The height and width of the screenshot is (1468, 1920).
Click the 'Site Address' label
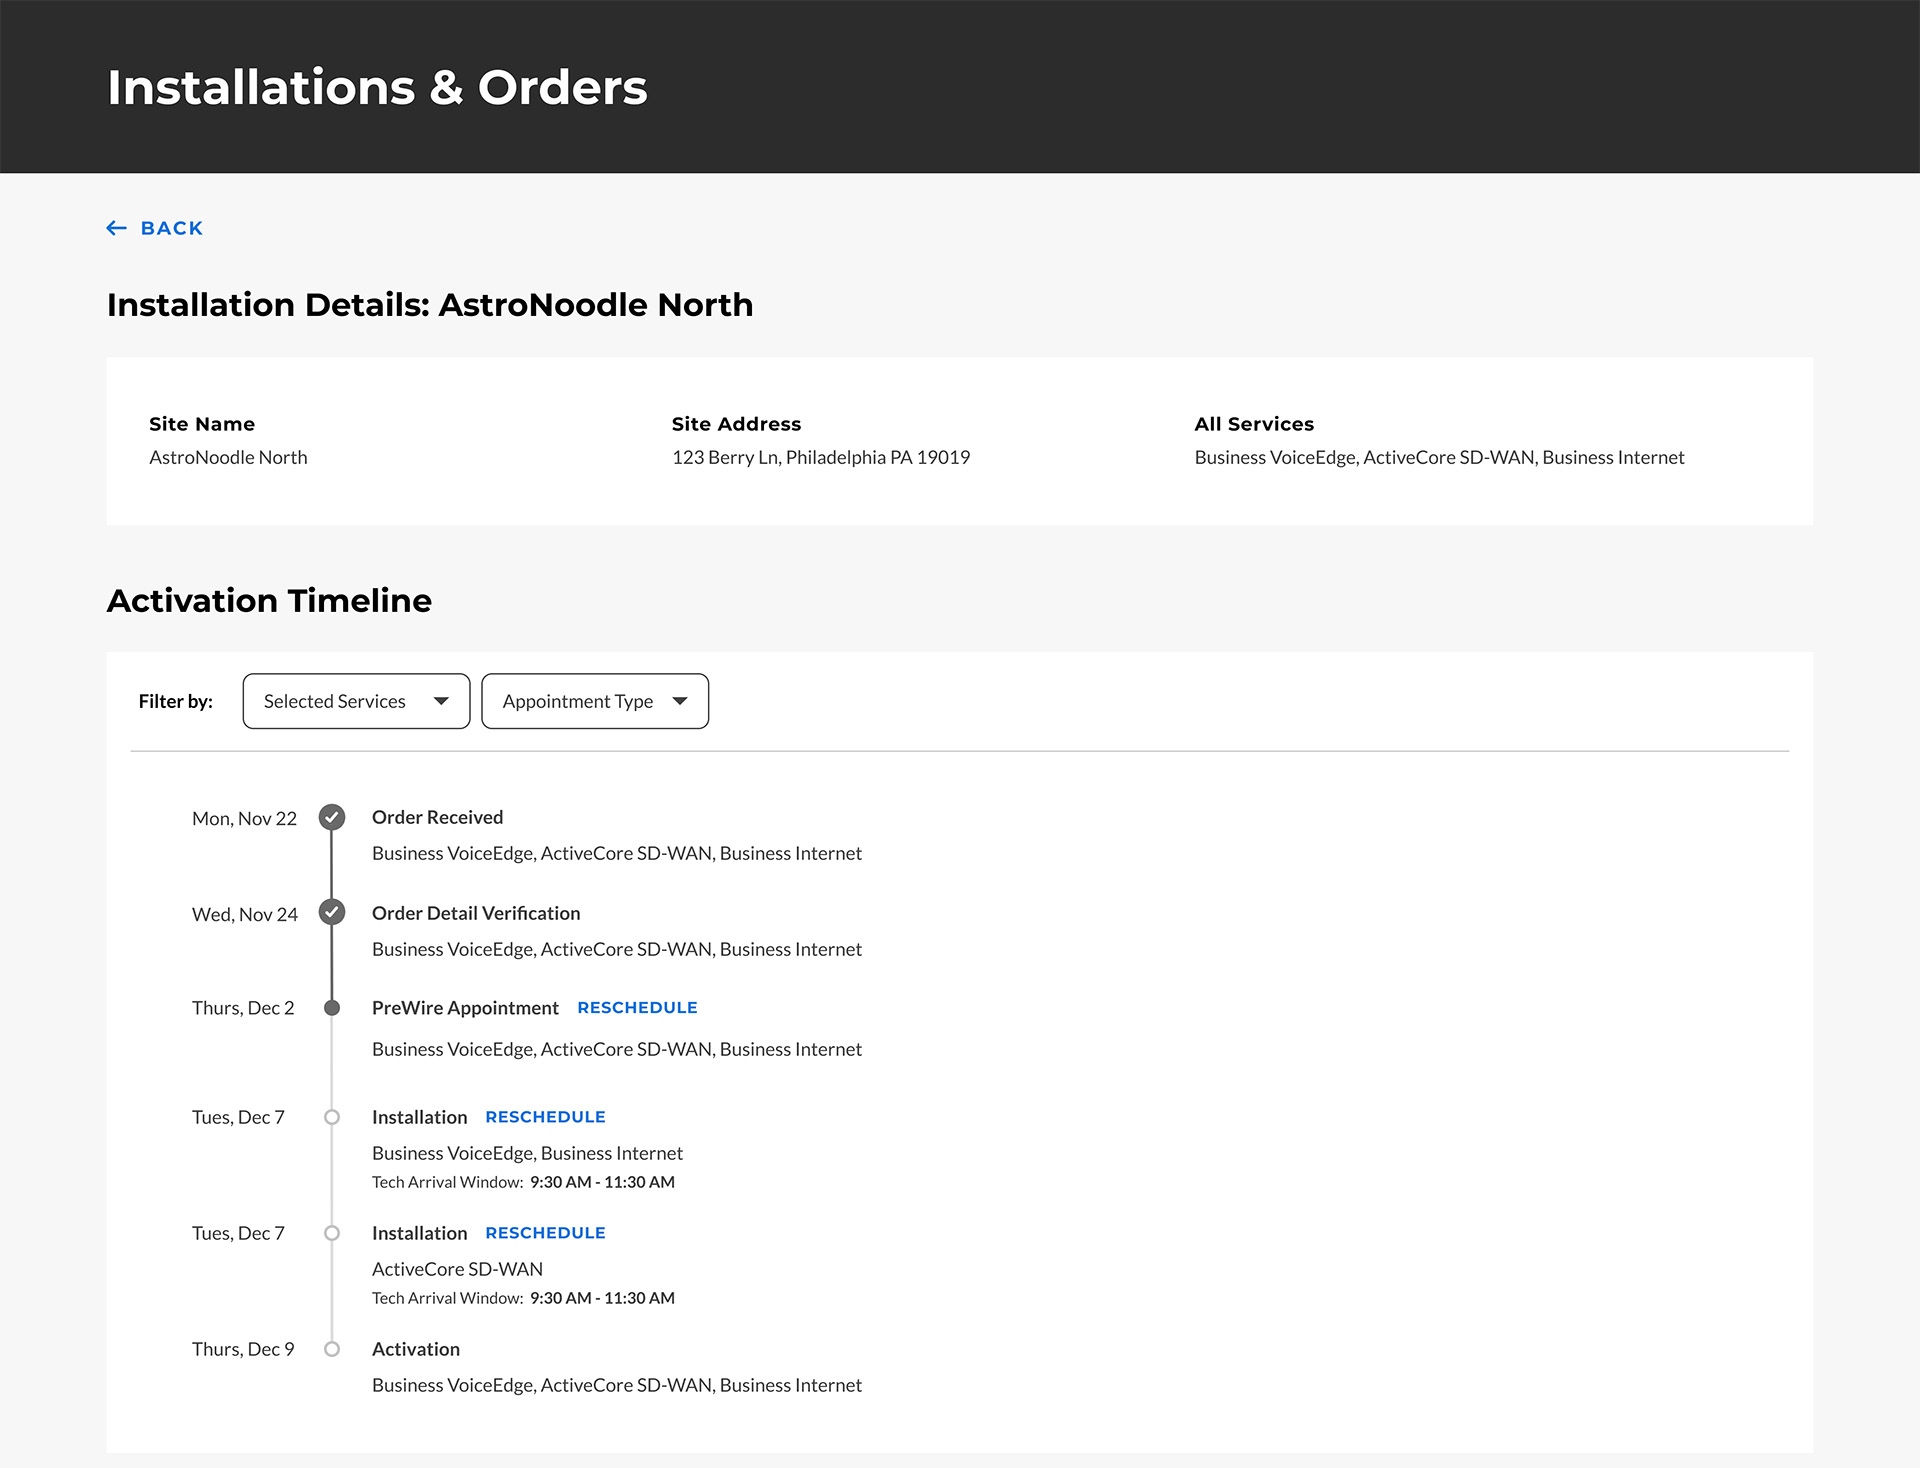[x=736, y=424]
